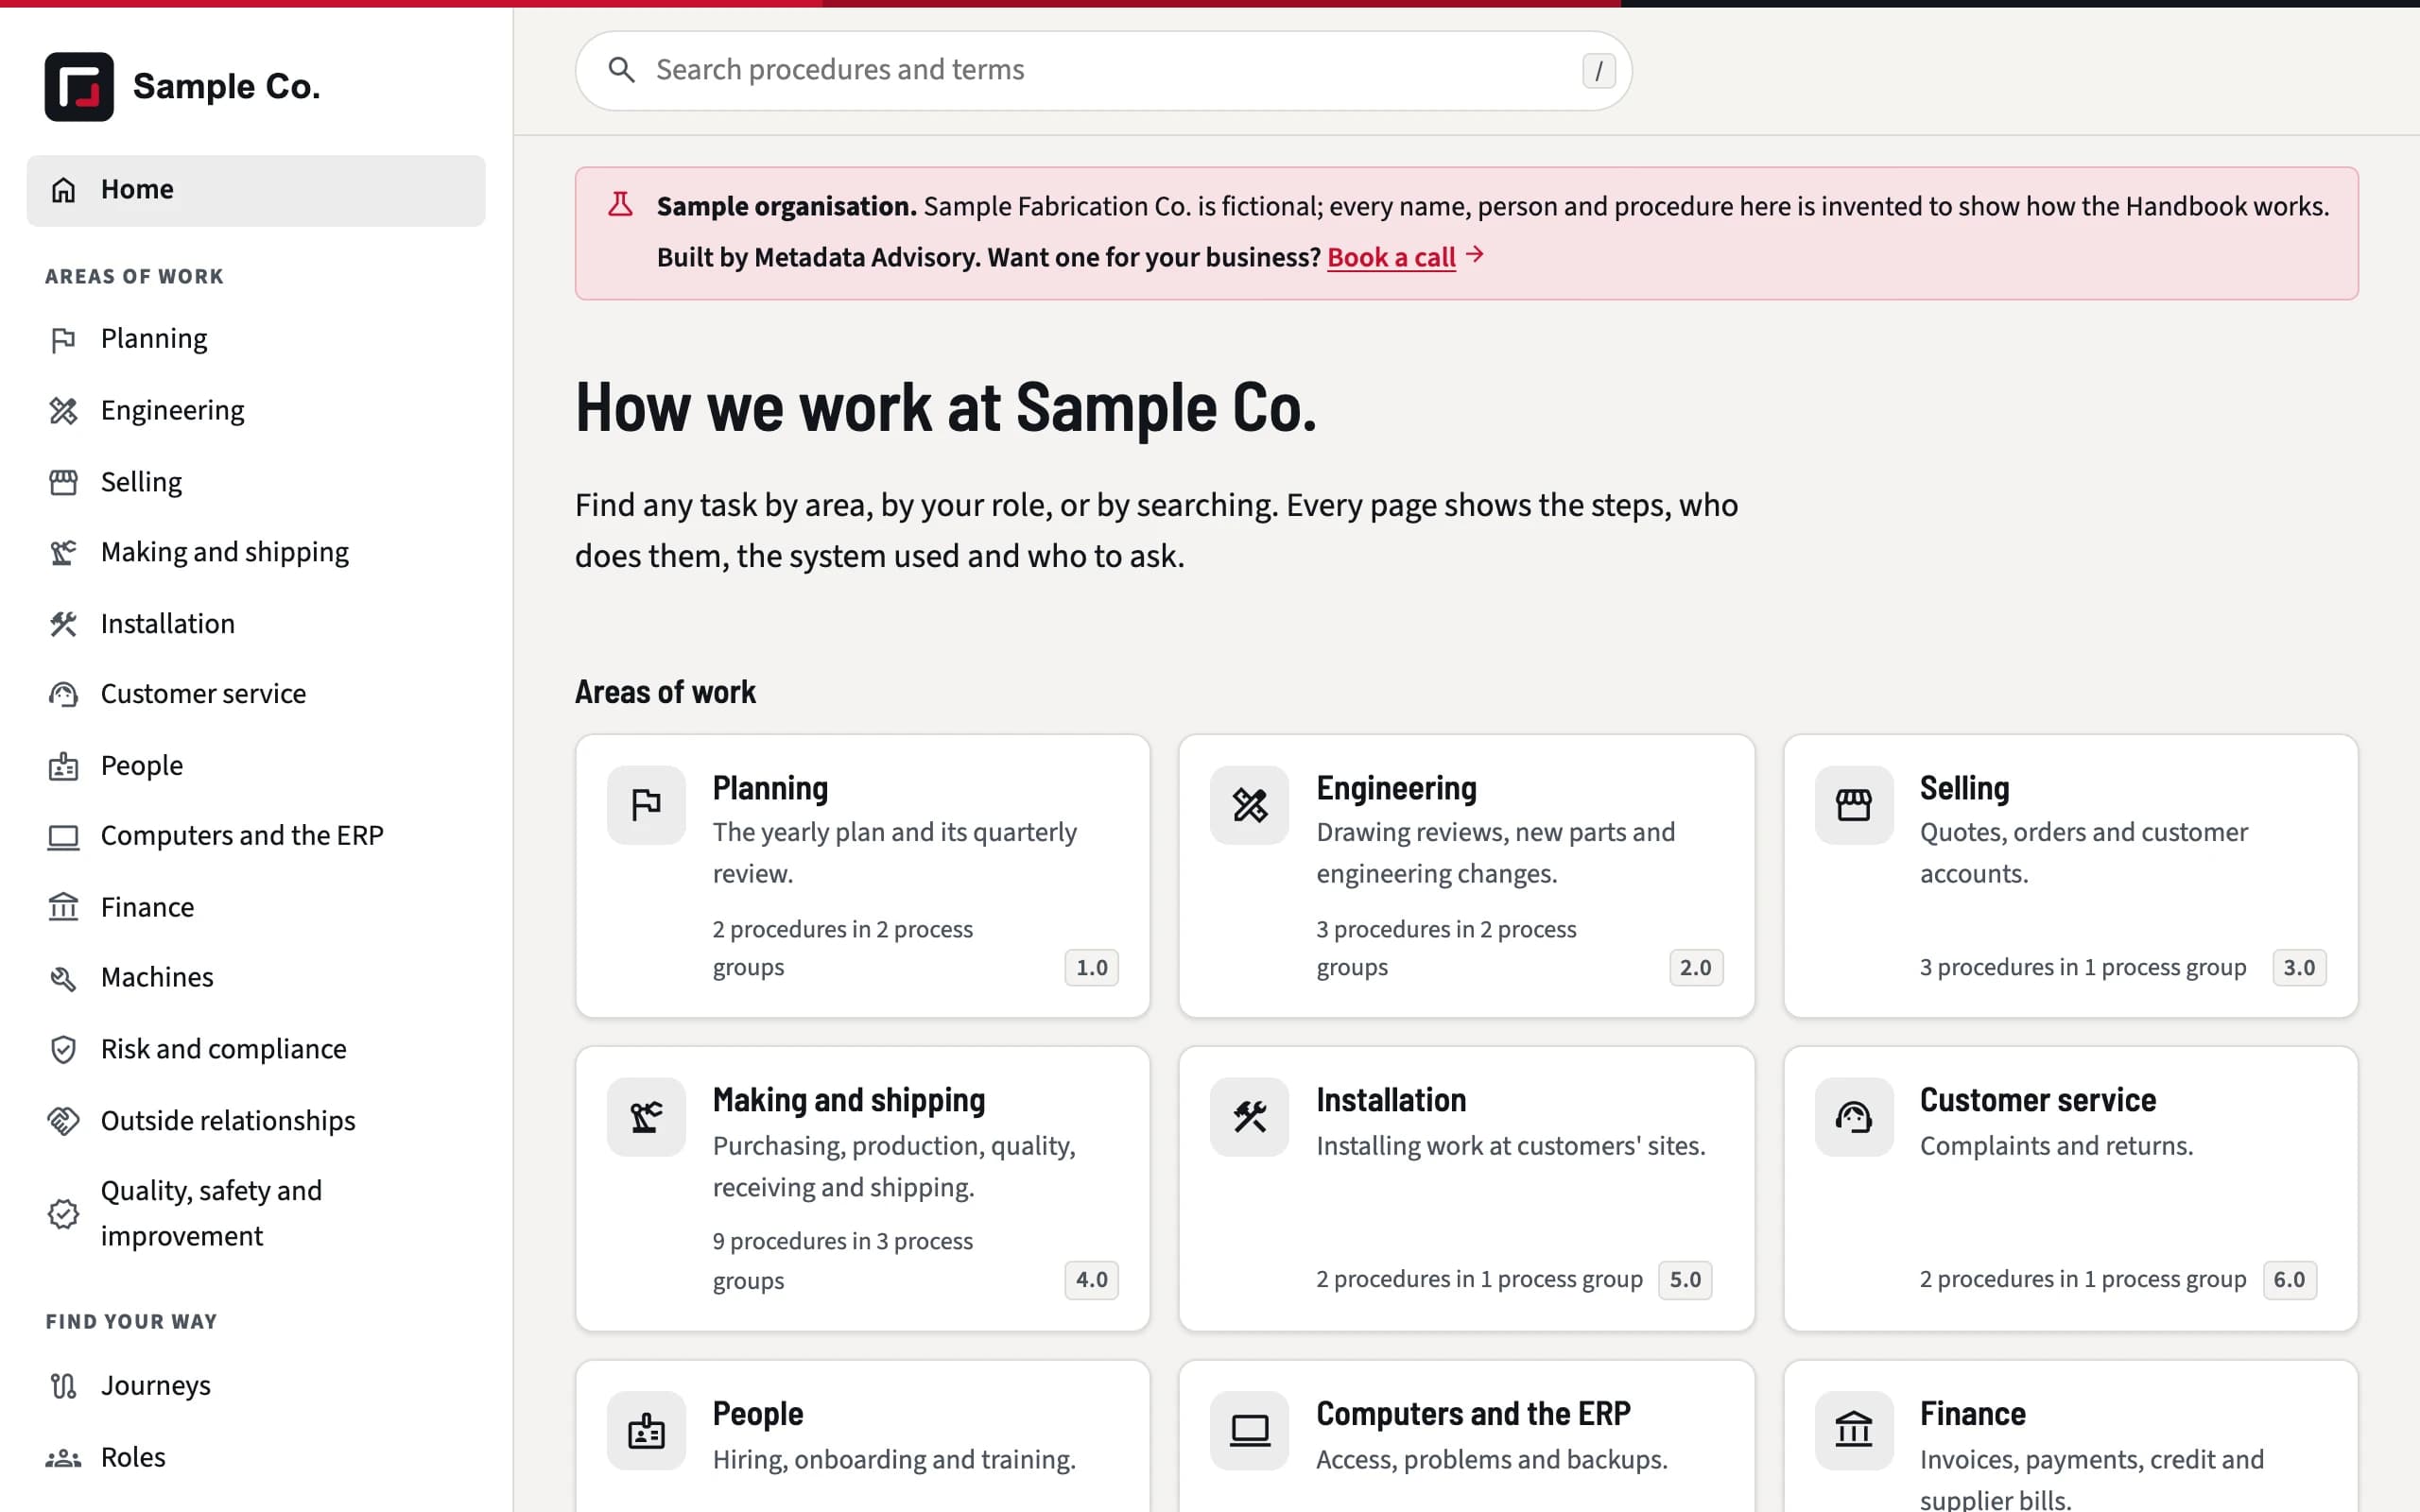
Task: Click the Sample Co. logo icon
Action: coord(79,87)
